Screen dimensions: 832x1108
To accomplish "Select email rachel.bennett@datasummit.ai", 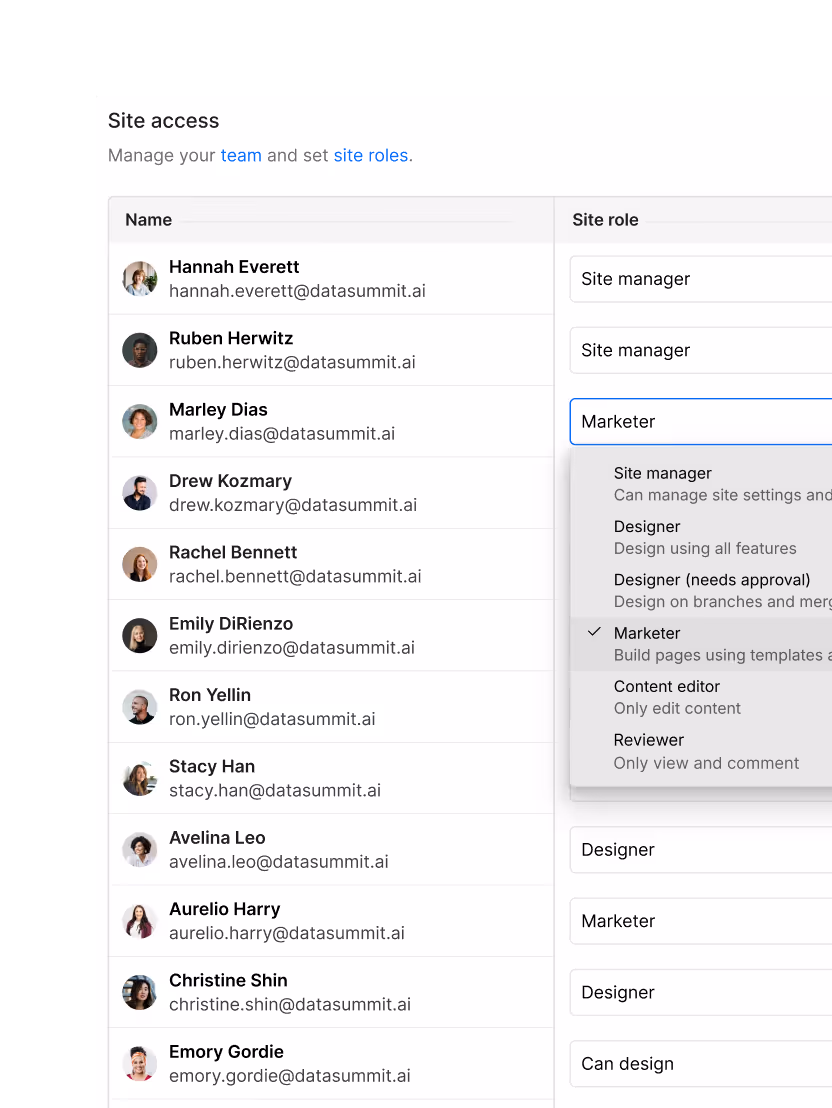I will [295, 577].
